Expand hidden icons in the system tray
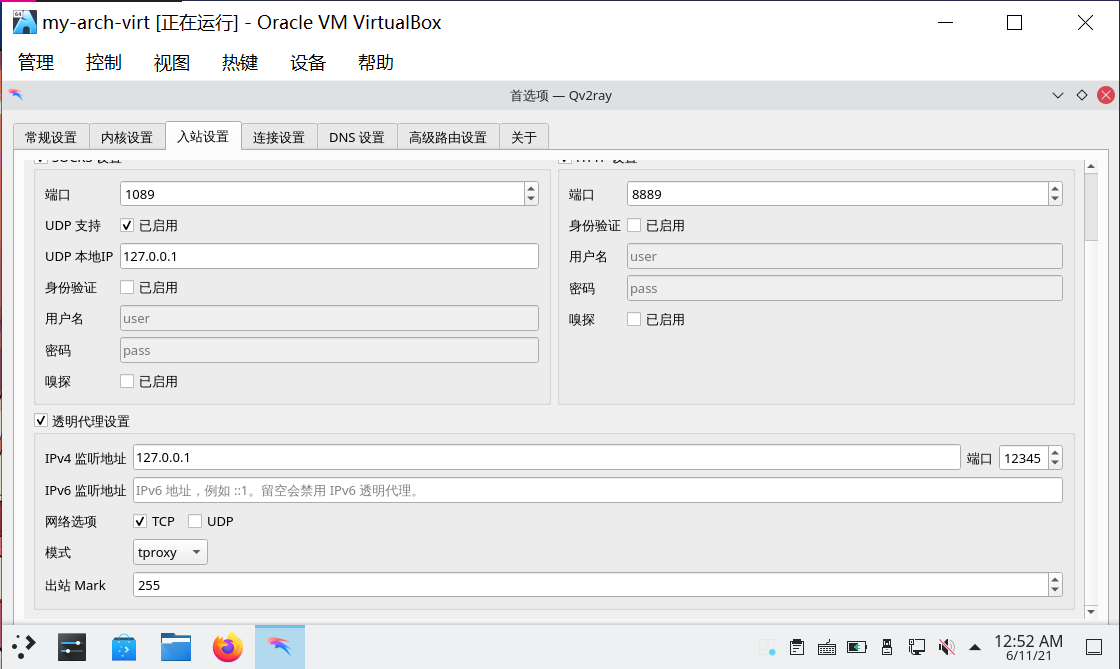The image size is (1120, 669). tap(973, 646)
